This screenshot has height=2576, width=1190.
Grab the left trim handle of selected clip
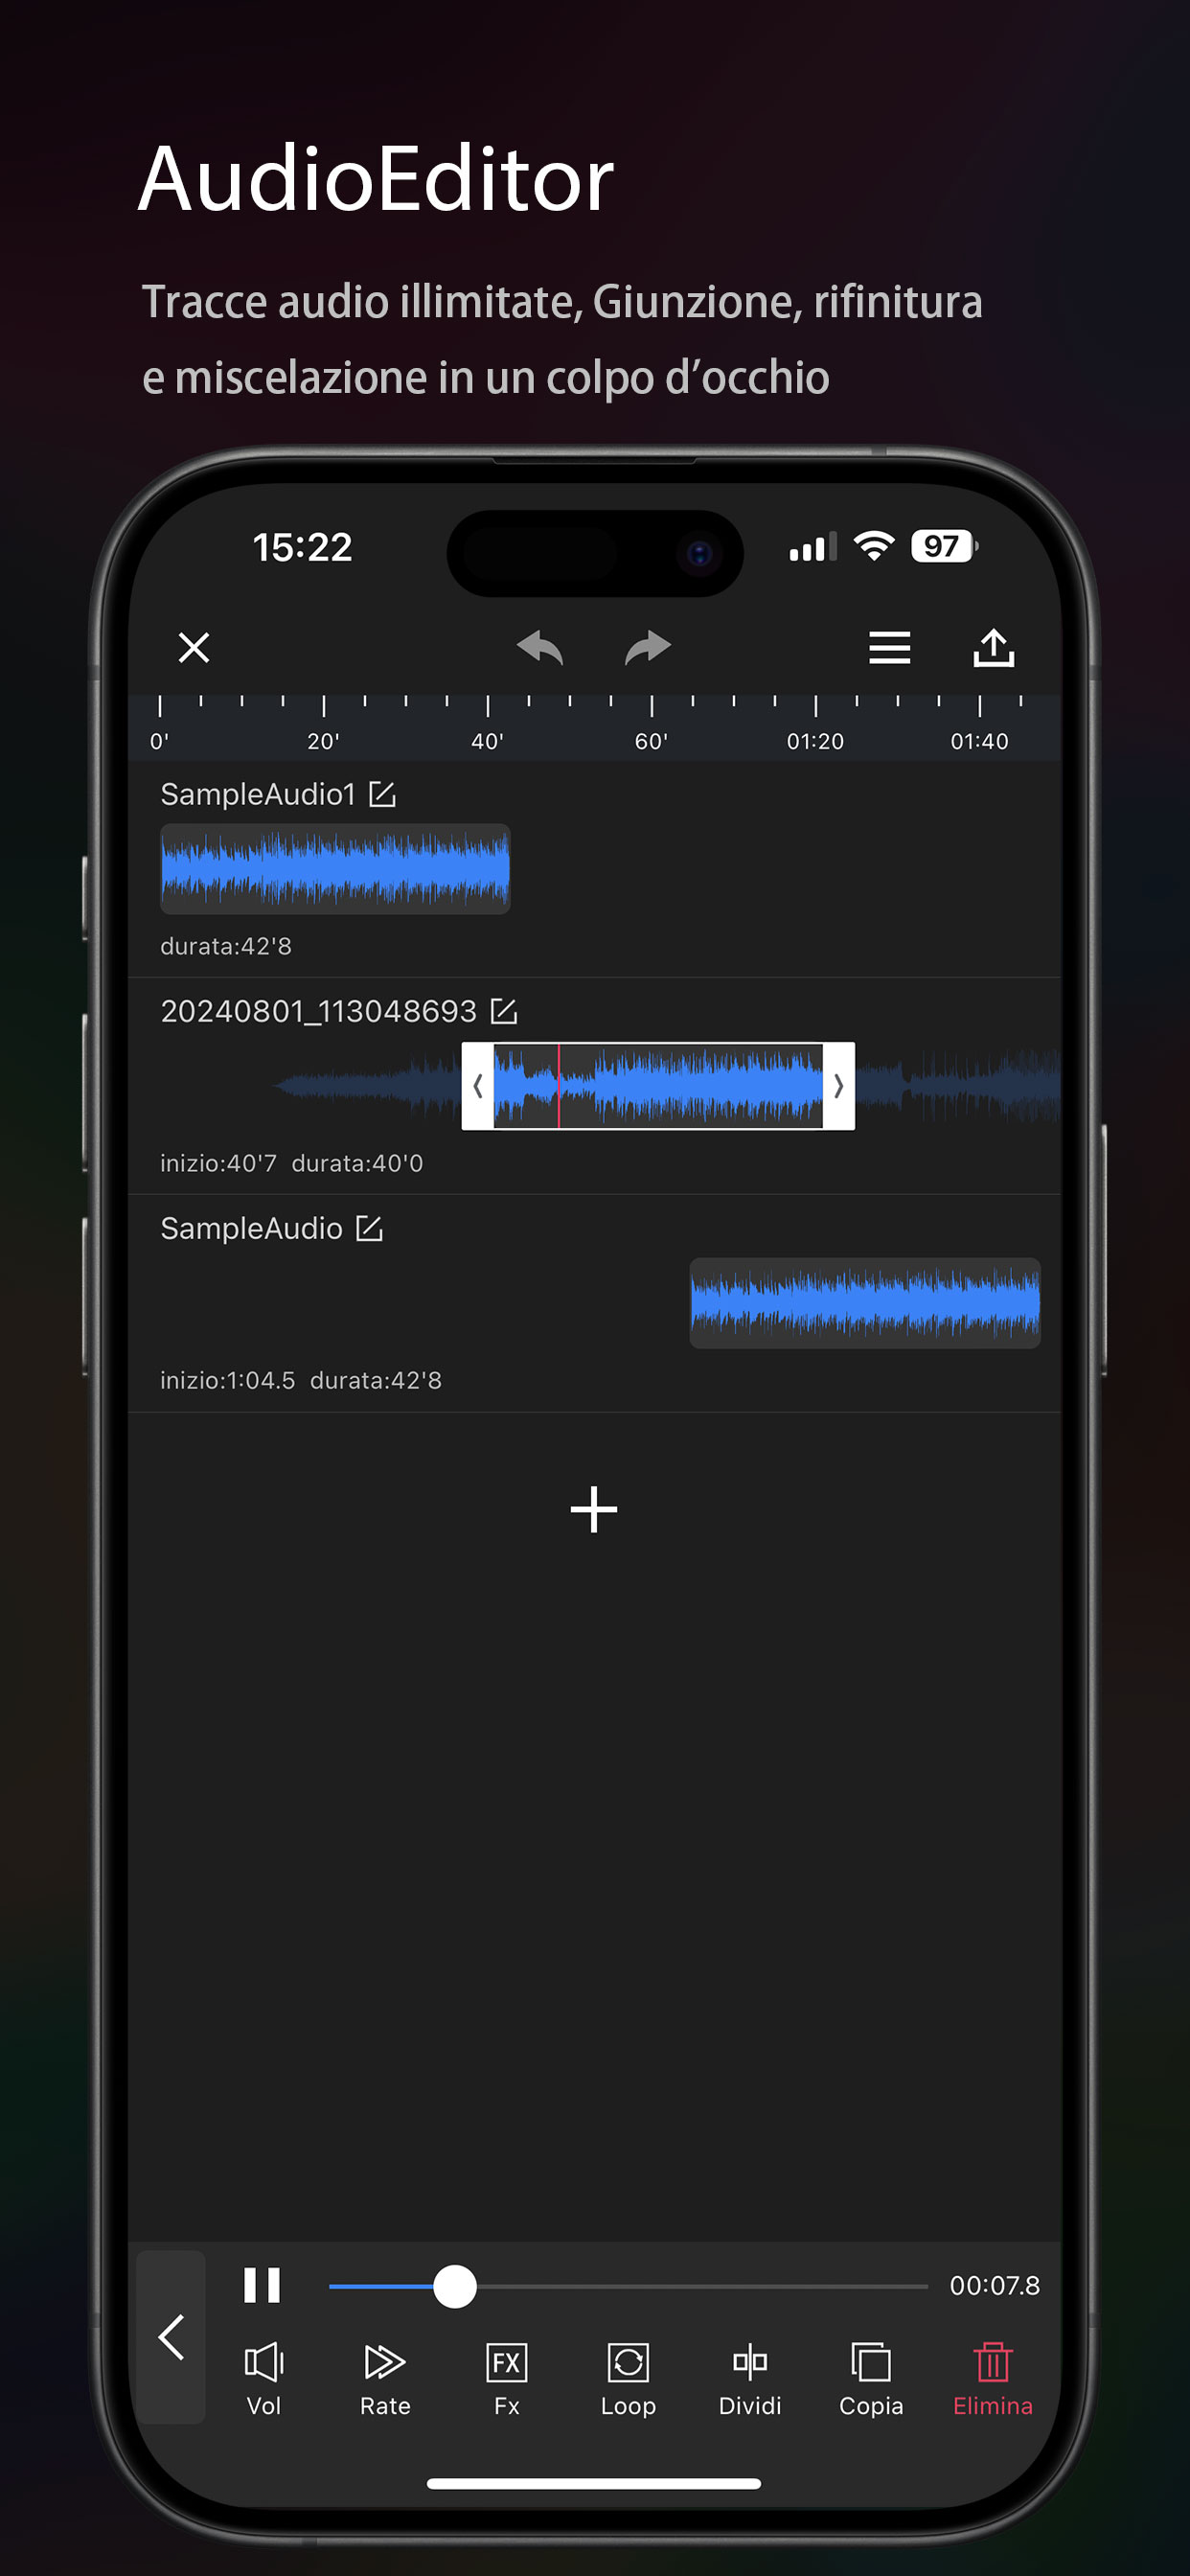[477, 1086]
